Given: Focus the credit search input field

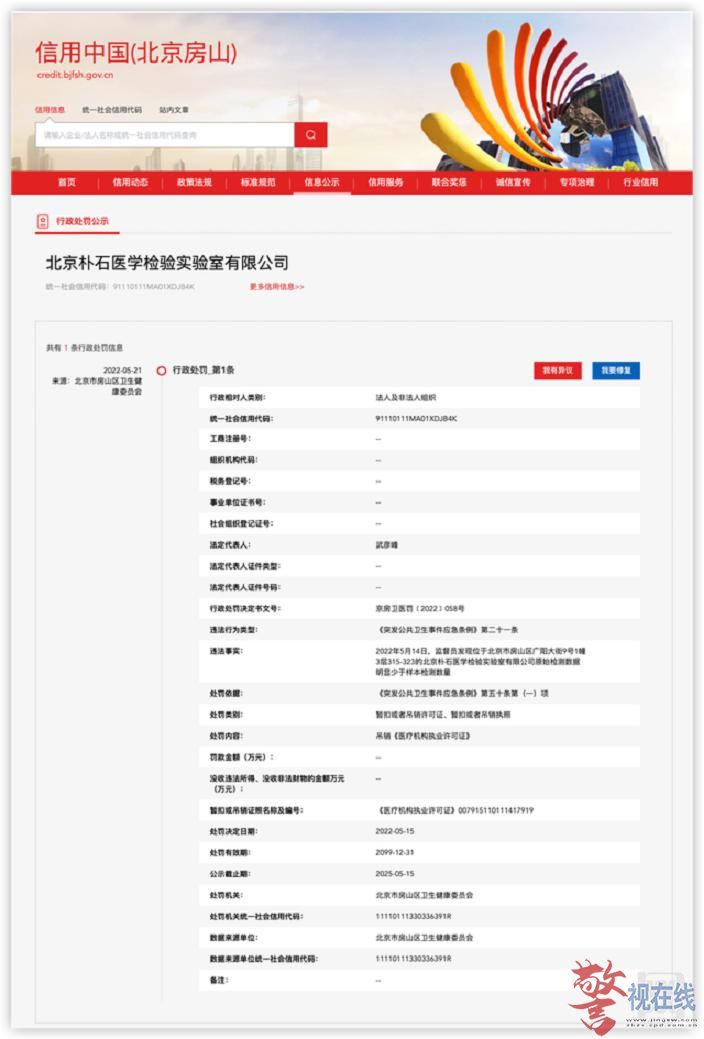Looking at the screenshot, I should tap(164, 135).
